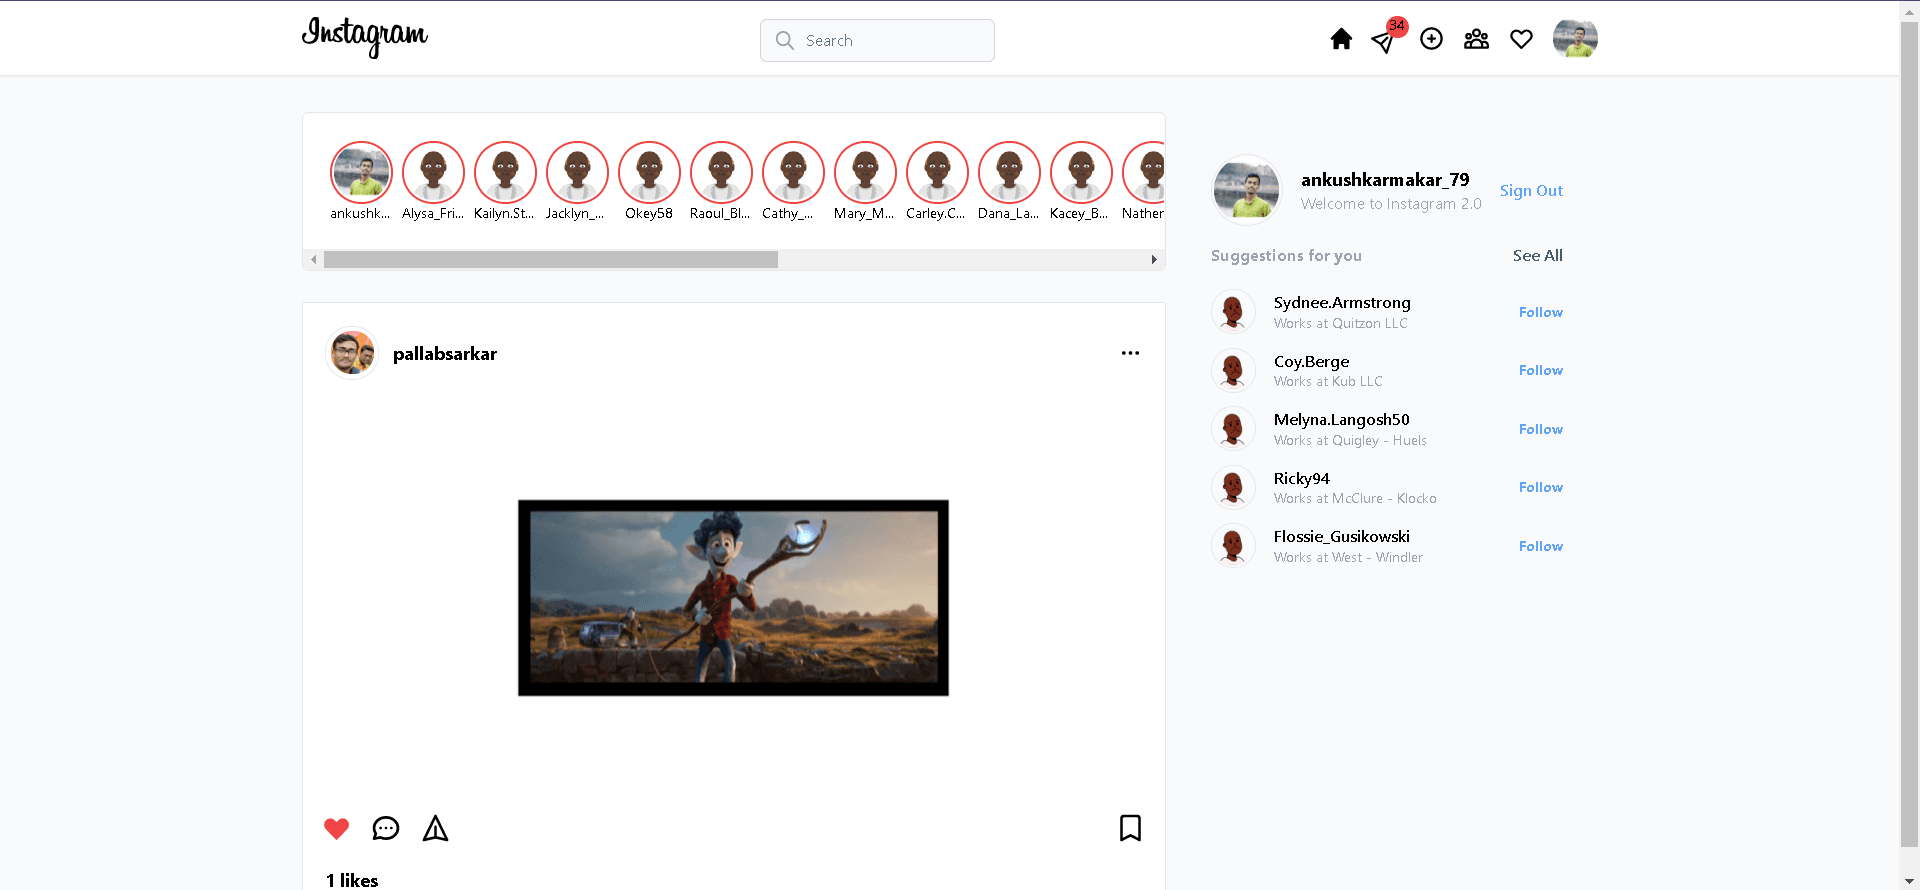Image resolution: width=1920 pixels, height=890 pixels.
Task: Click the '1 likes' count
Action: 352,880
